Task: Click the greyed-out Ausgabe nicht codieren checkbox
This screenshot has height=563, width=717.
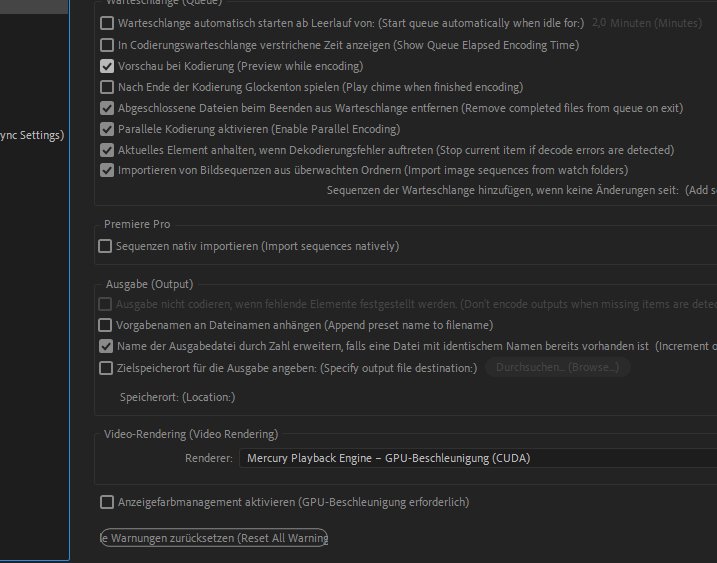Action: (x=105, y=304)
